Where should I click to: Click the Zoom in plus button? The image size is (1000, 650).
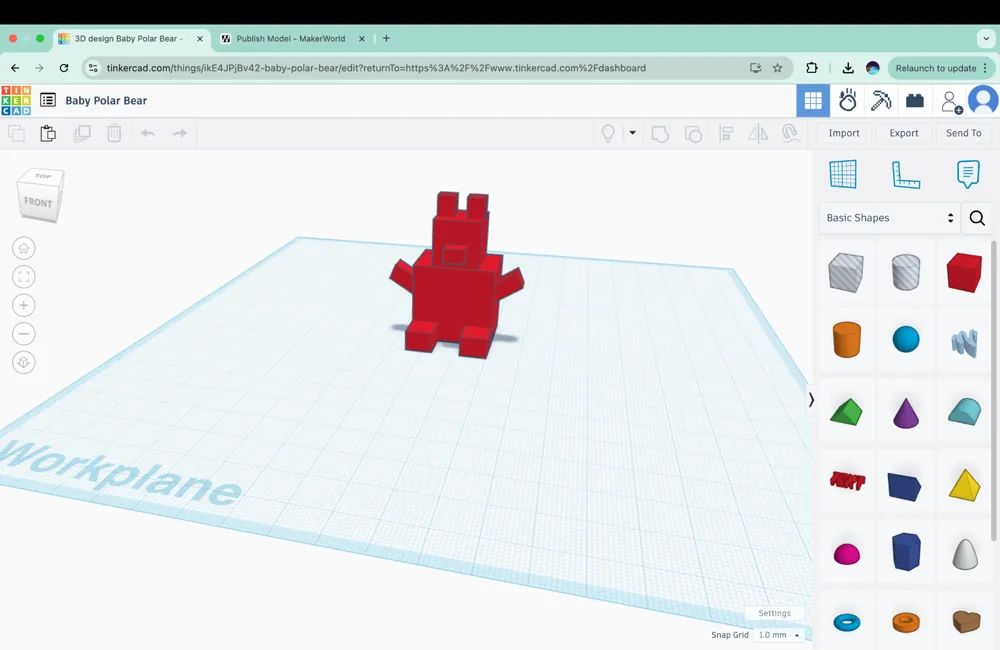pyautogui.click(x=24, y=306)
